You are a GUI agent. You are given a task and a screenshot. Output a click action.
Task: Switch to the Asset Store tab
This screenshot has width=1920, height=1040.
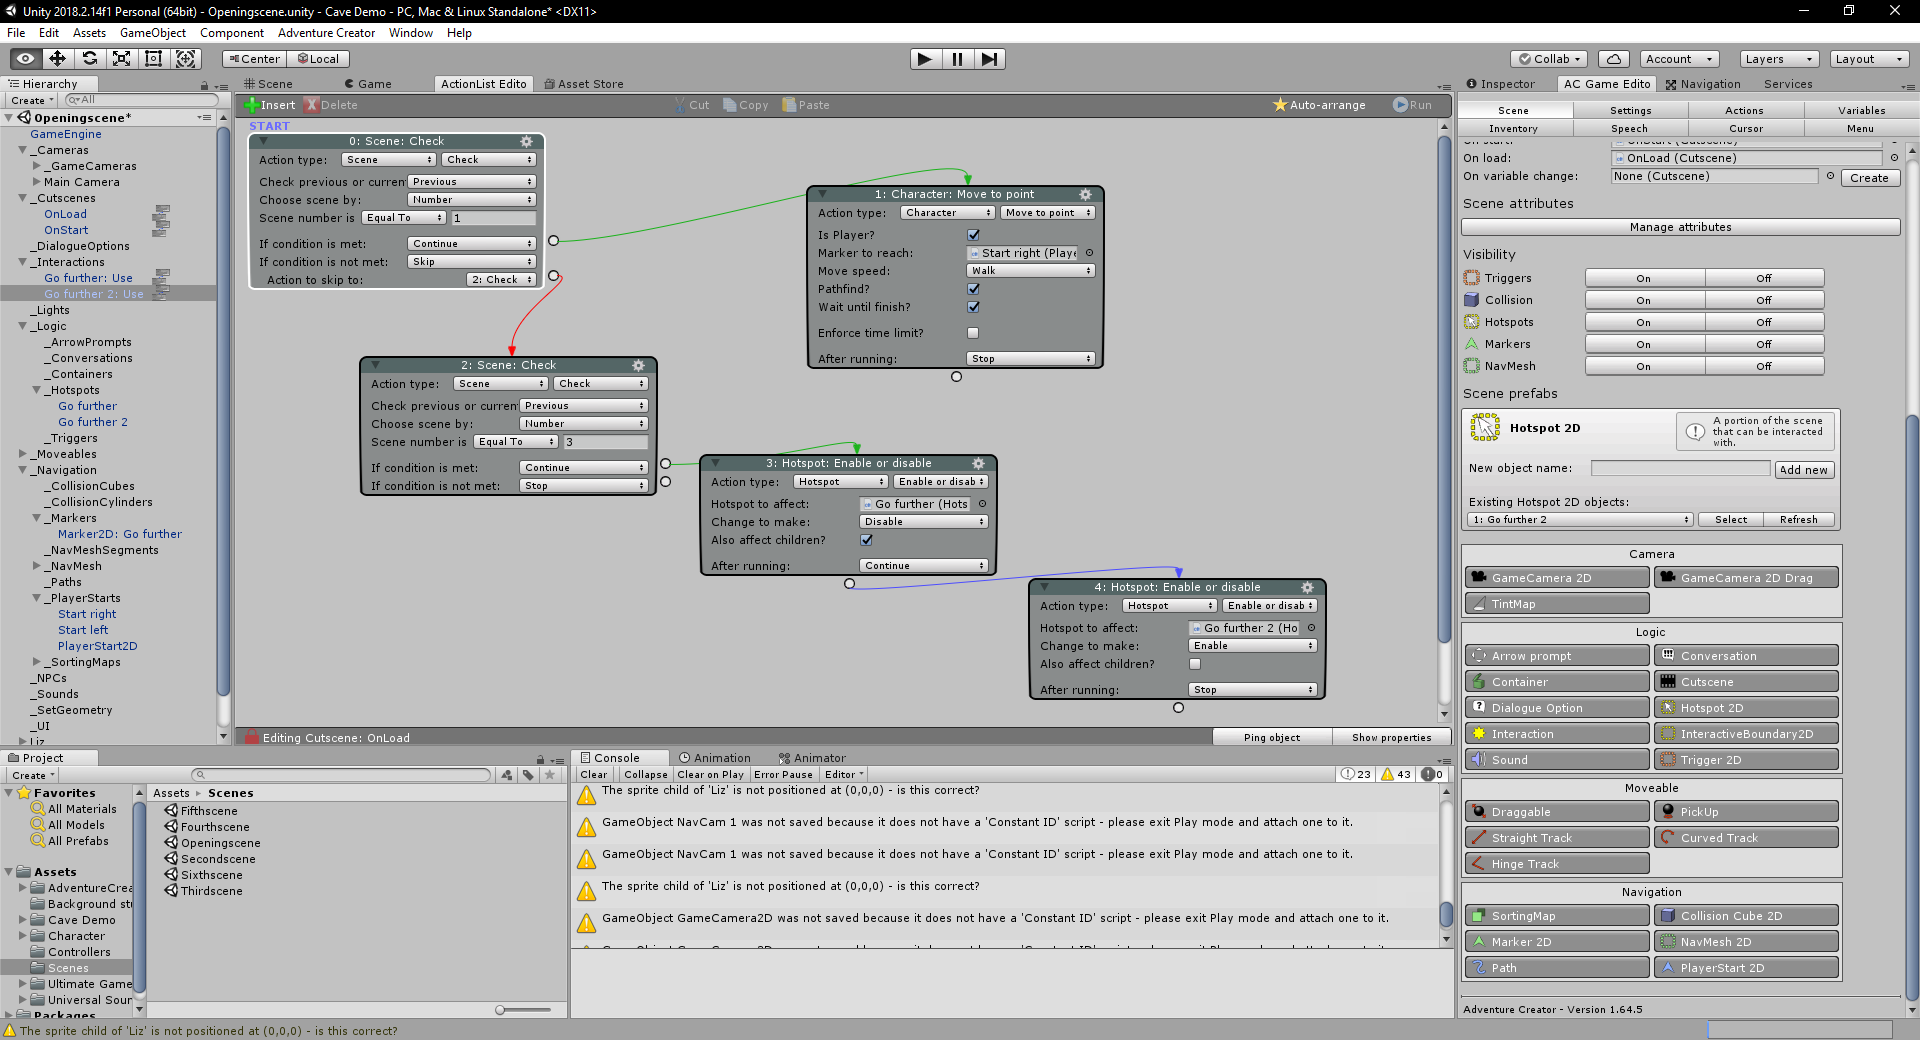(x=584, y=84)
